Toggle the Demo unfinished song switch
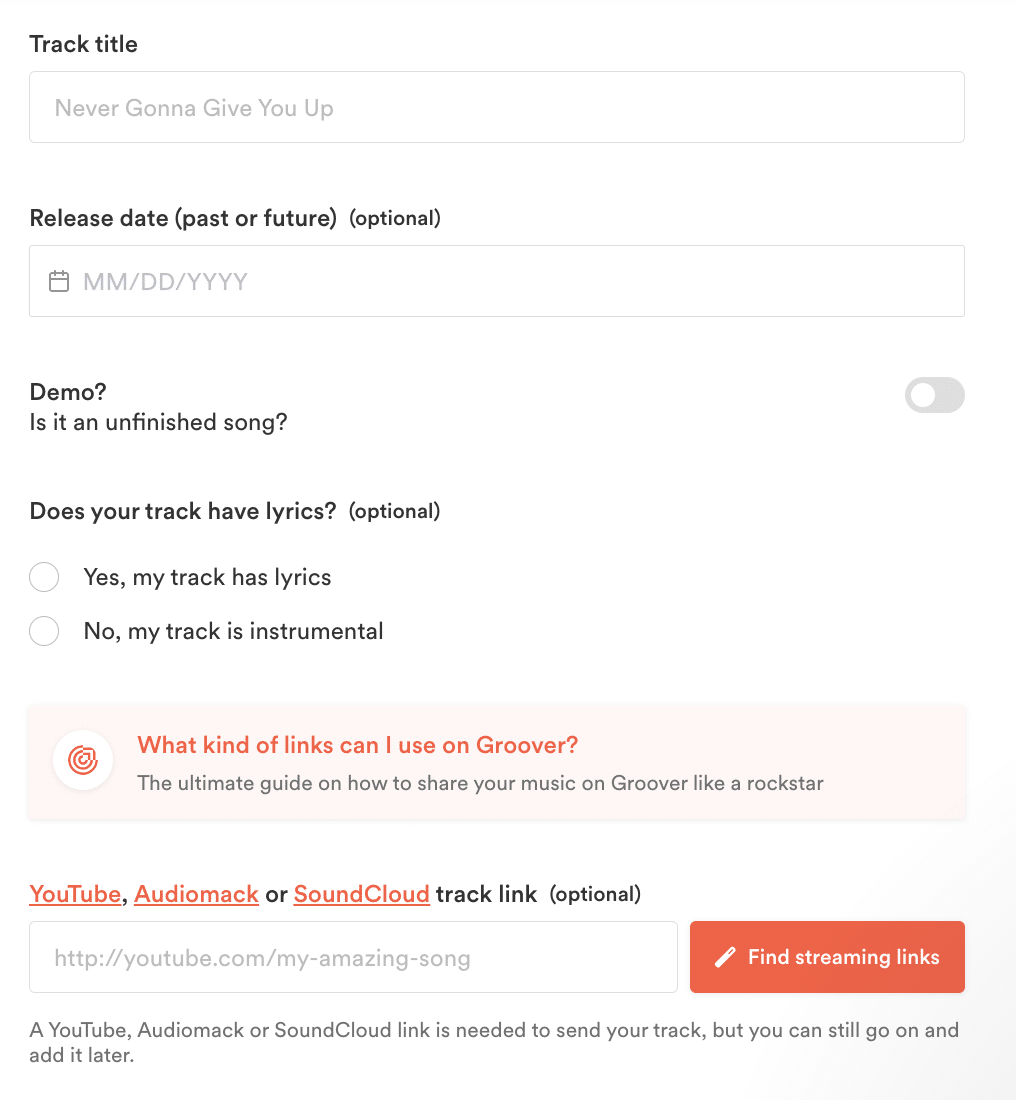This screenshot has height=1100, width=1016. 935,395
